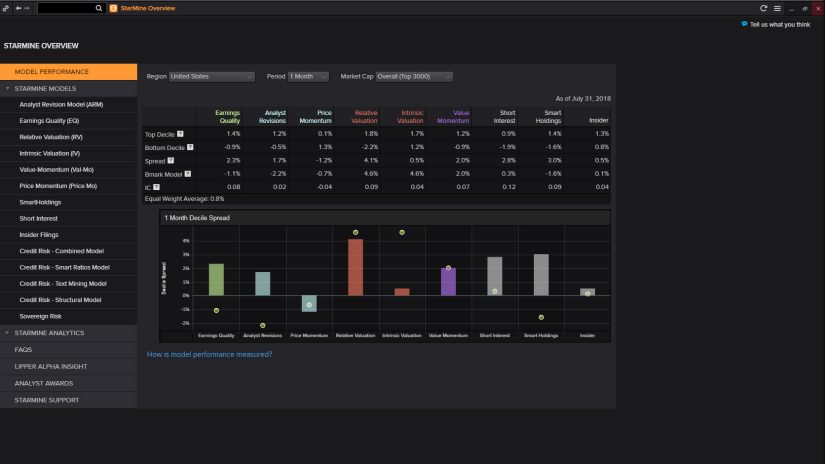Viewport: 825px width, 464px height.
Task: Open the hamburger menu icon
Action: click(x=777, y=8)
